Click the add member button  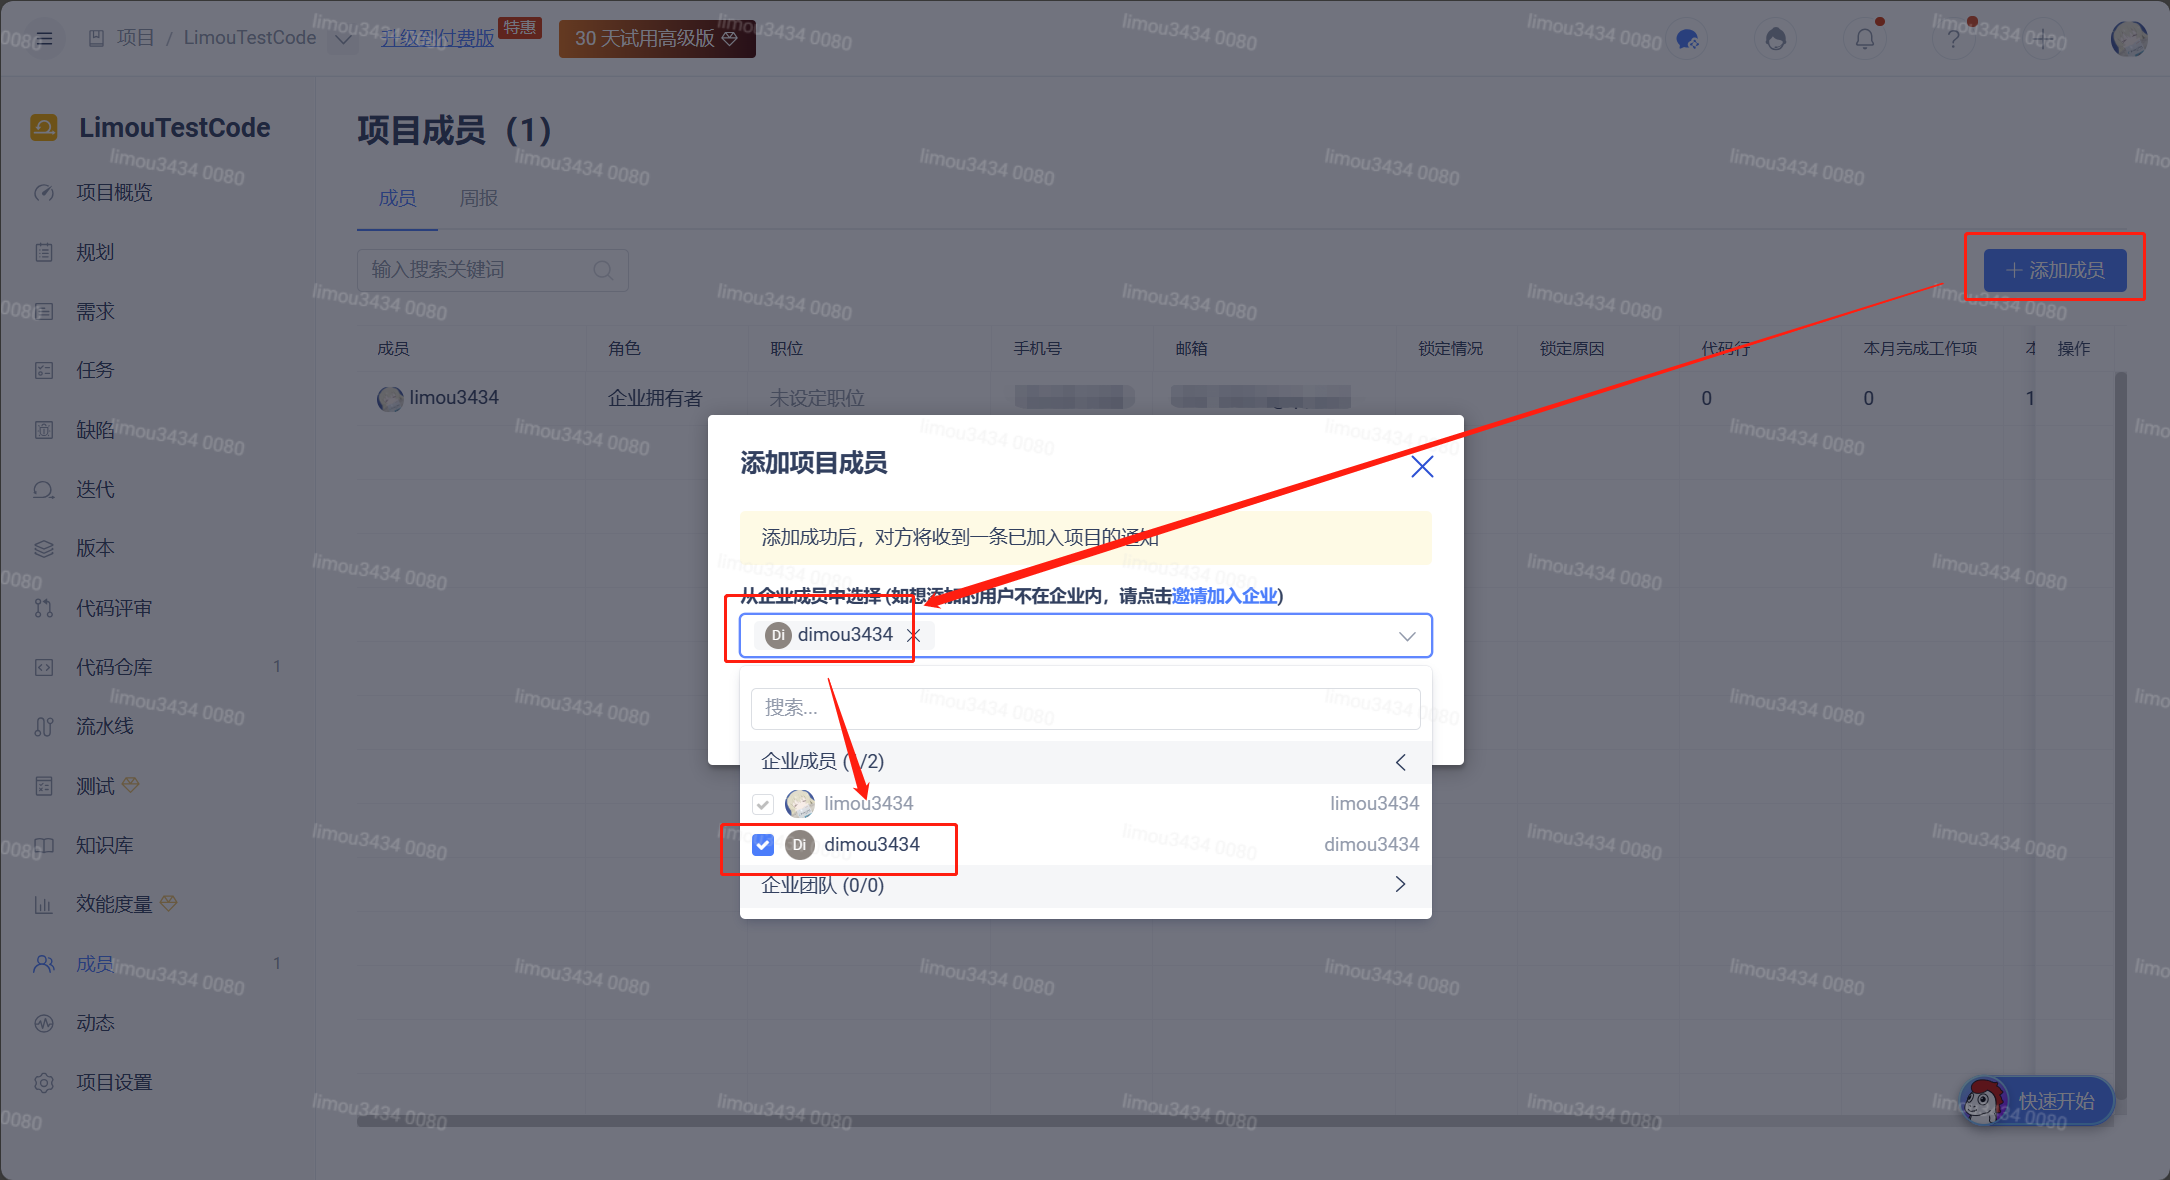point(2055,270)
